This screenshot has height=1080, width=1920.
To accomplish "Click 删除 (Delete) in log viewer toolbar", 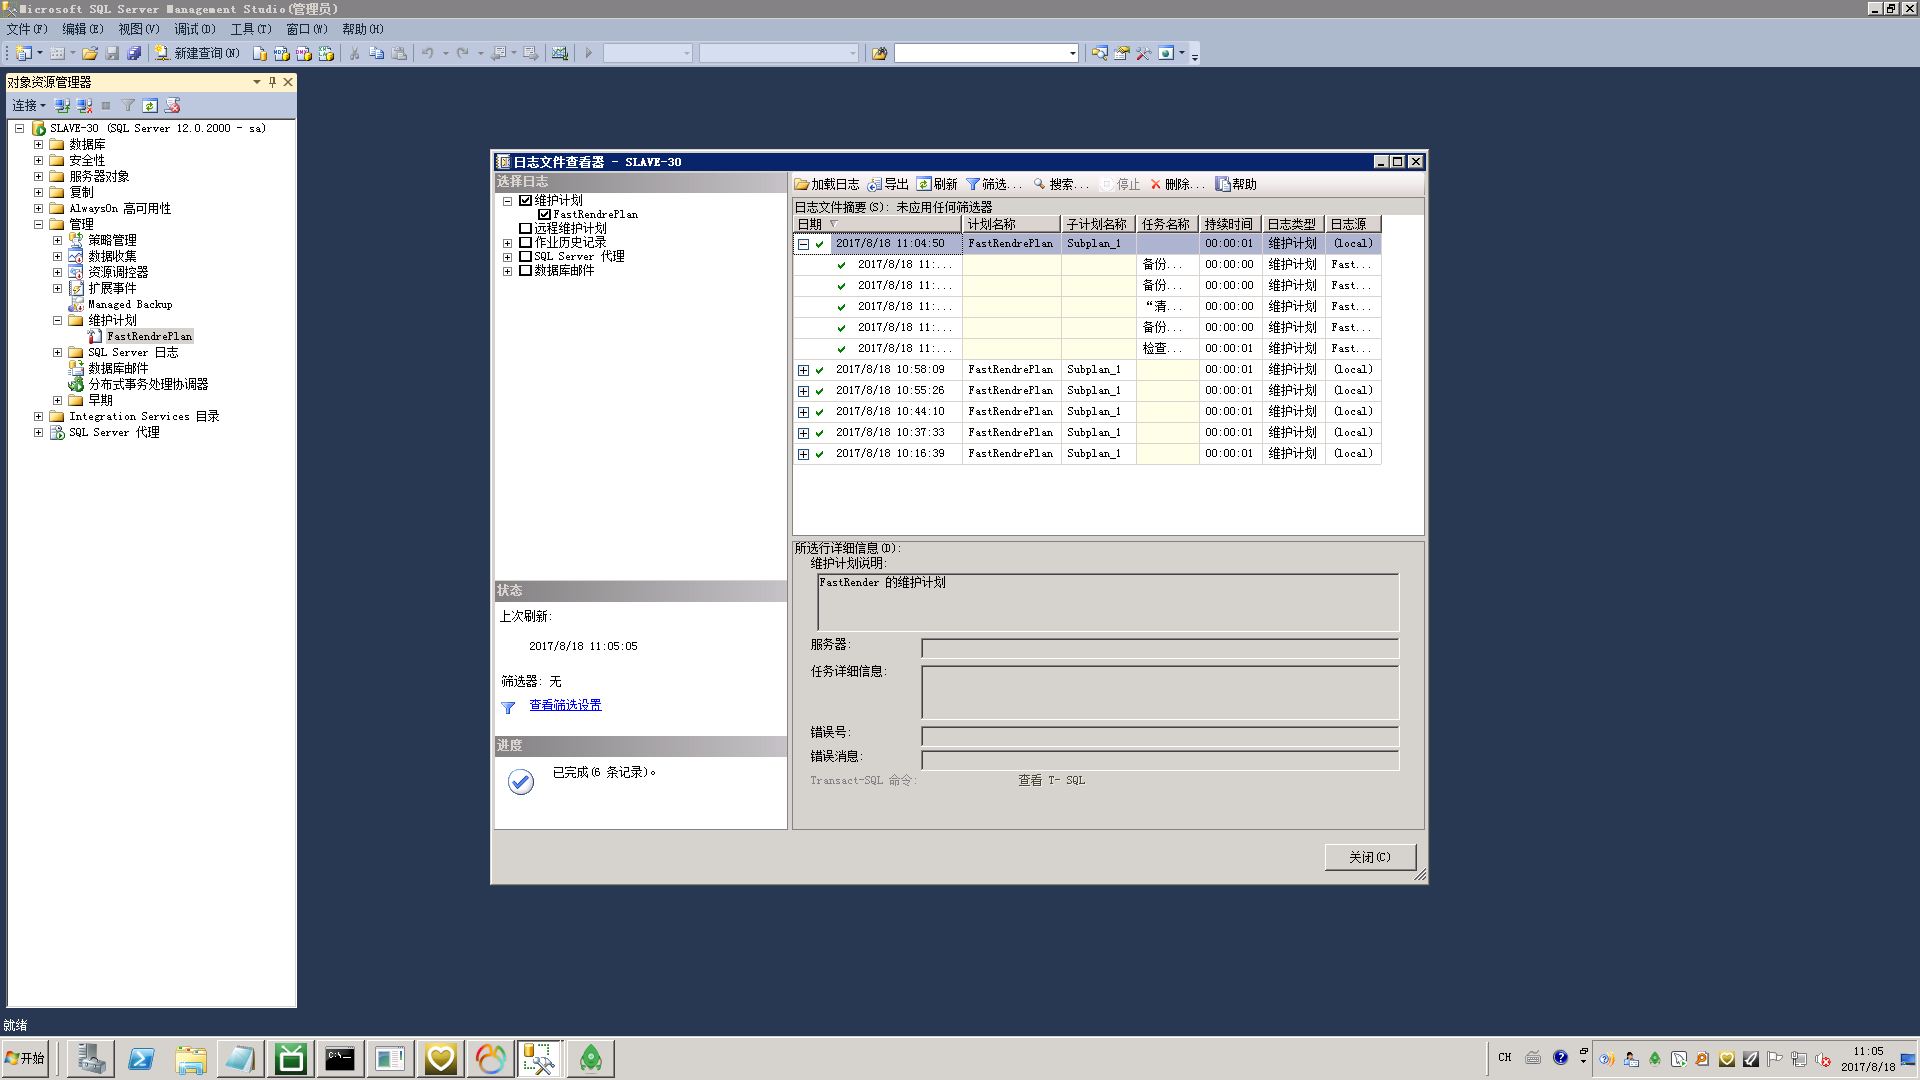I will [x=1177, y=184].
